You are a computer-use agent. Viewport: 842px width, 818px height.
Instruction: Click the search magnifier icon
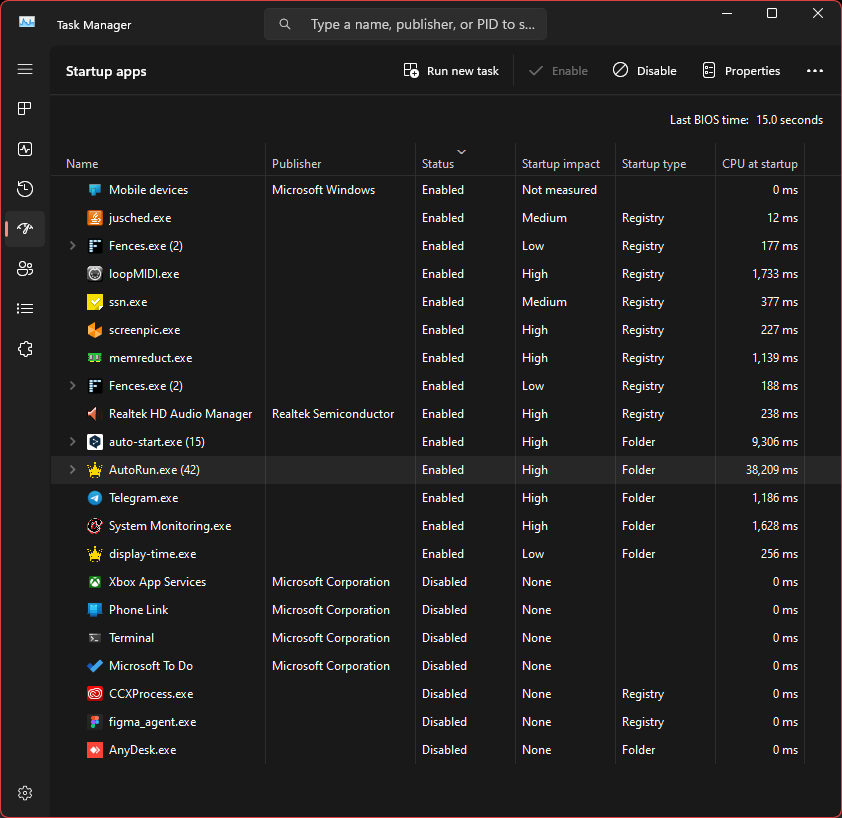[x=285, y=24]
